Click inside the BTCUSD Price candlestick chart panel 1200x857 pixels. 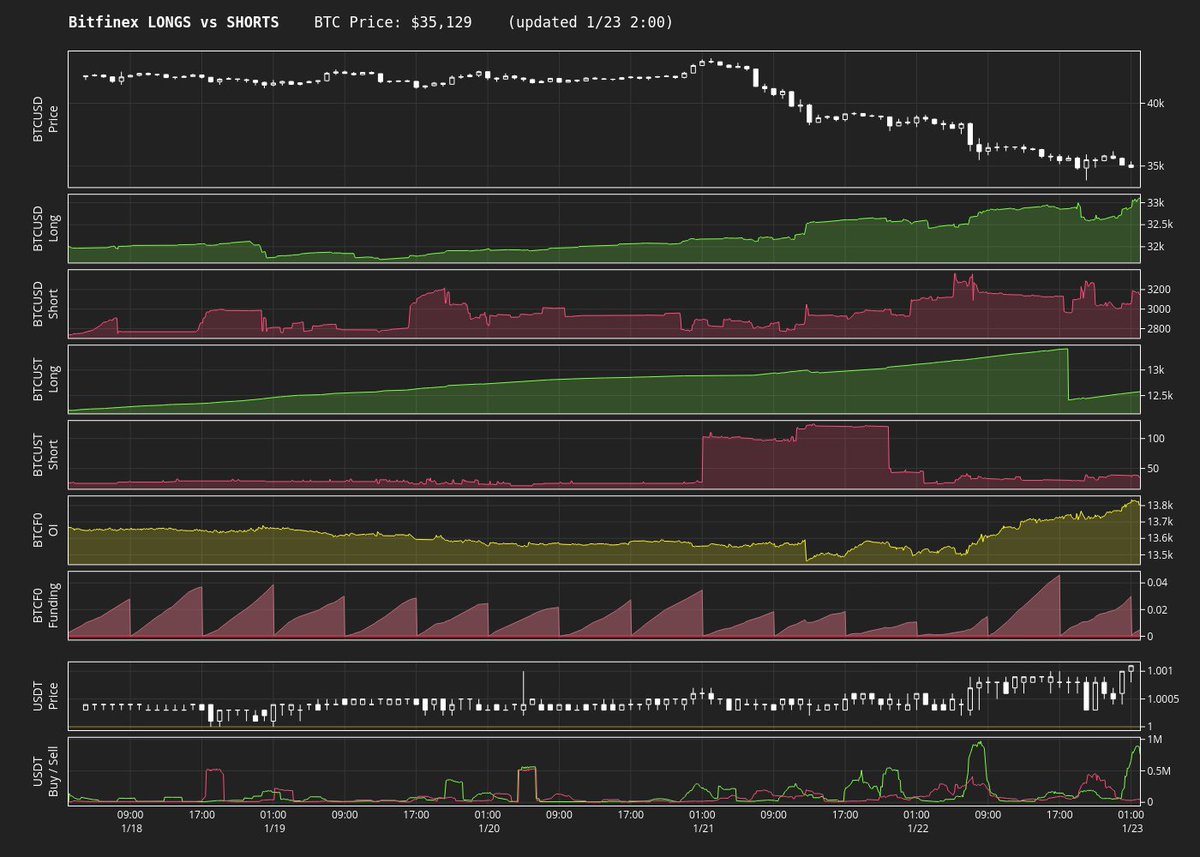(604, 118)
